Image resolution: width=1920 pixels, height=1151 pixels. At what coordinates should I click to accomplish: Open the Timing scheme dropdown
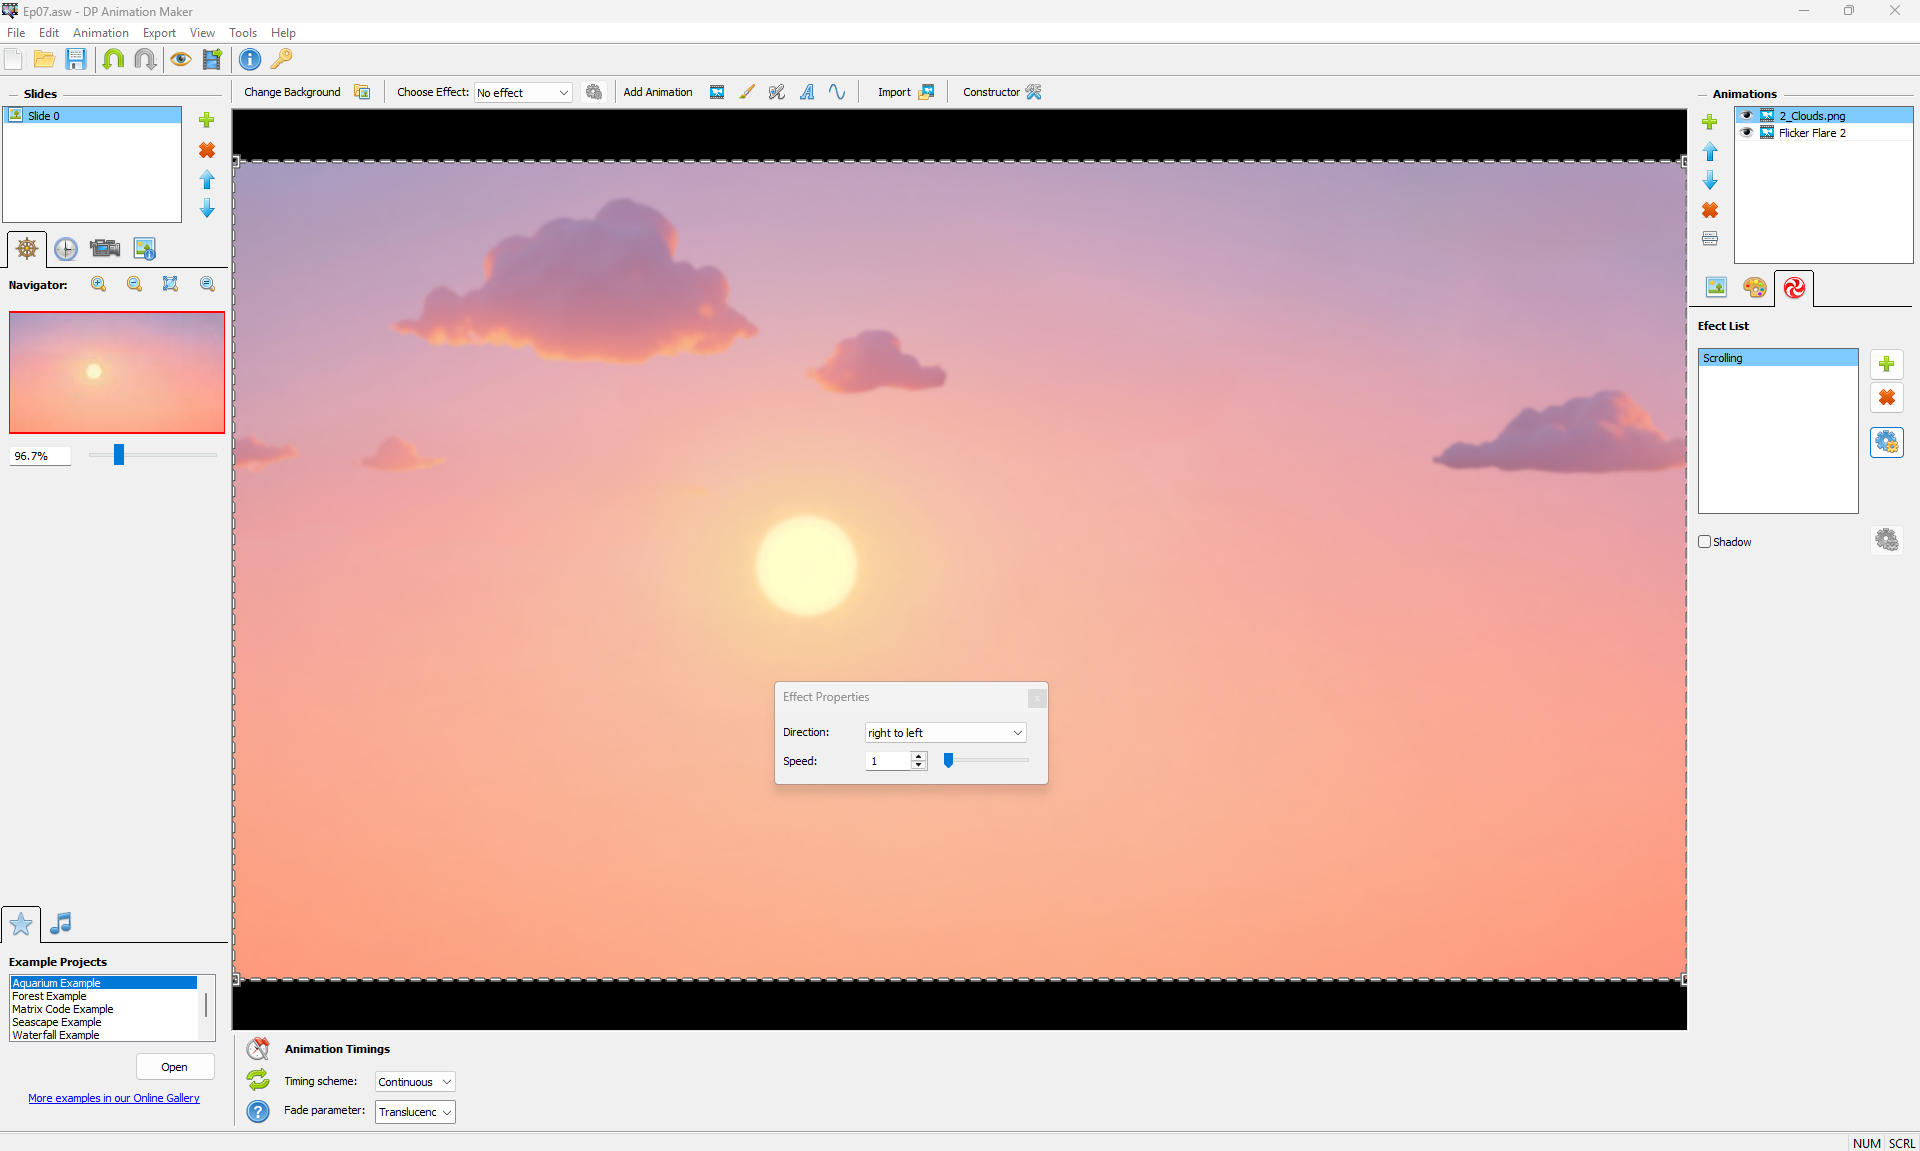pos(415,1082)
